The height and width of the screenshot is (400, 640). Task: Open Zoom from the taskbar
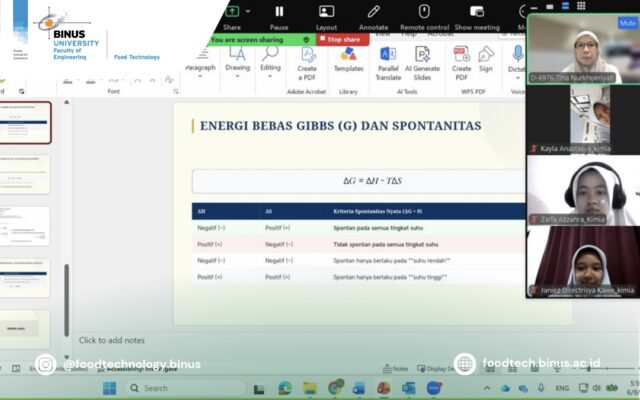click(434, 388)
